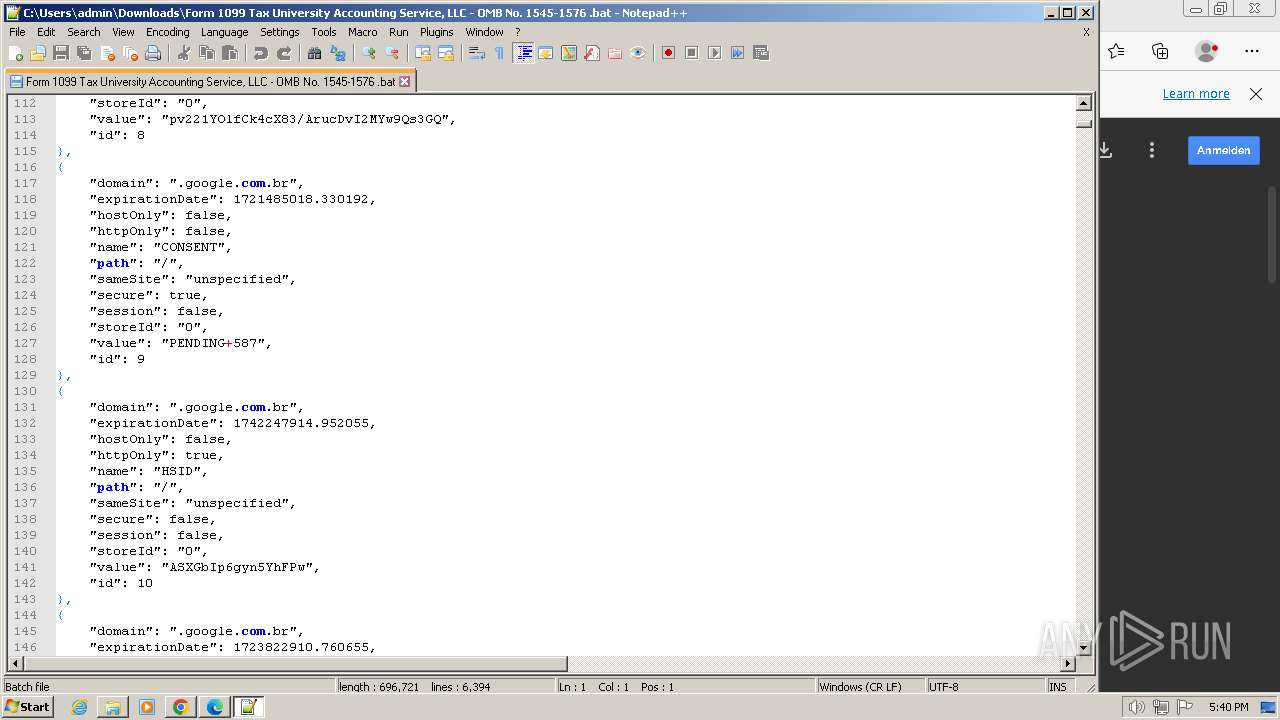1280x720 pixels.
Task: Click the Copy toolbar icon
Action: point(207,53)
